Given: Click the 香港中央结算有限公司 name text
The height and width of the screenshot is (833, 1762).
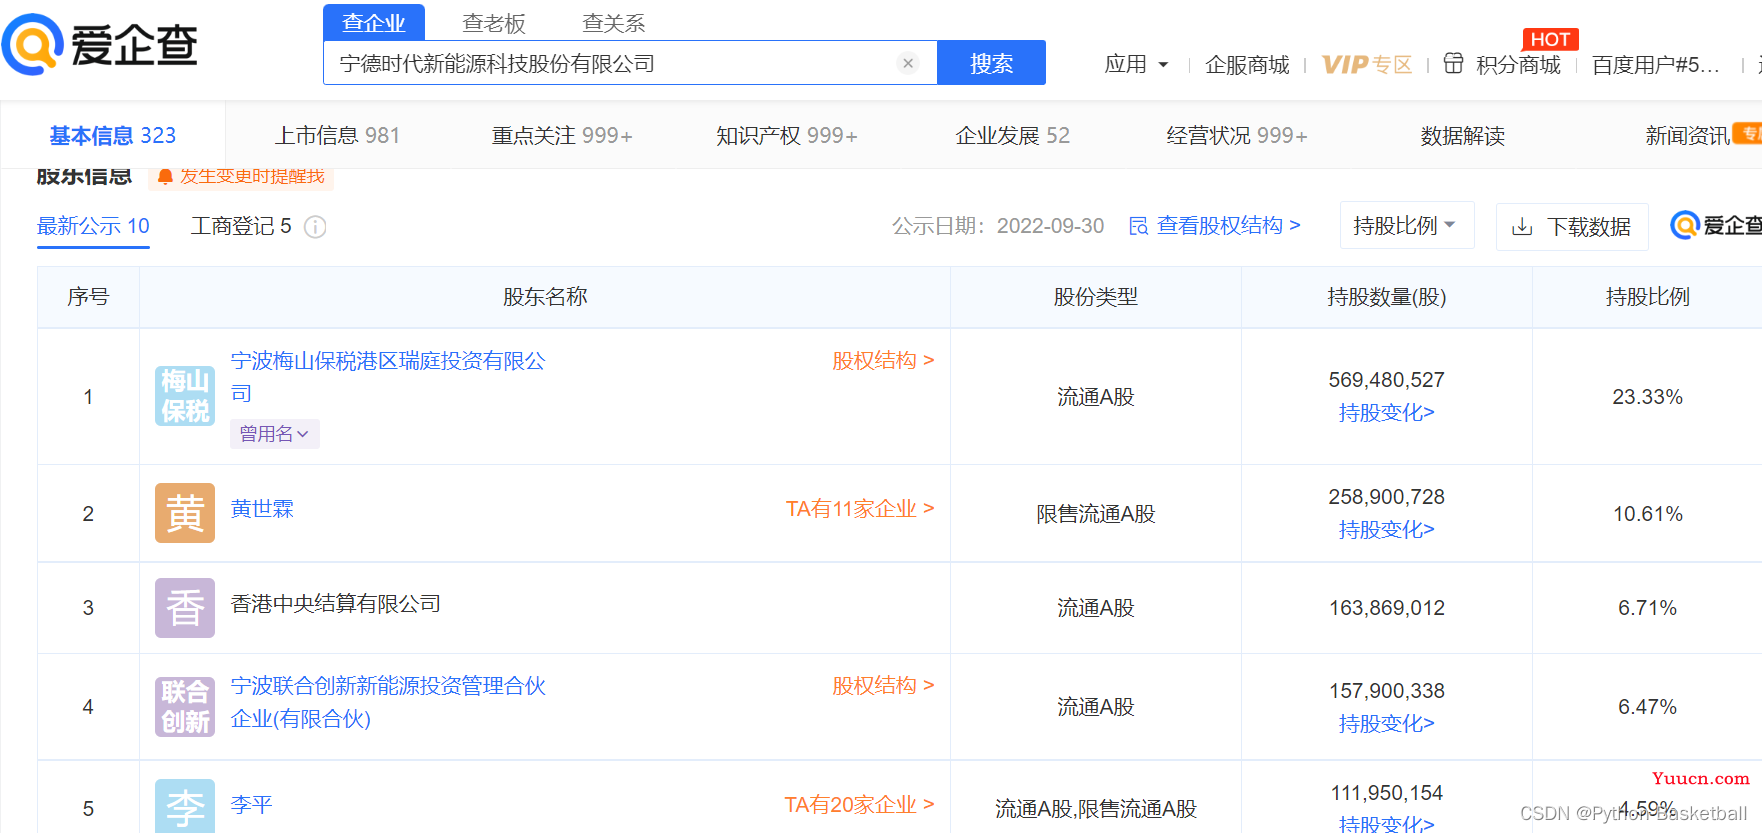Looking at the screenshot, I should 336,604.
